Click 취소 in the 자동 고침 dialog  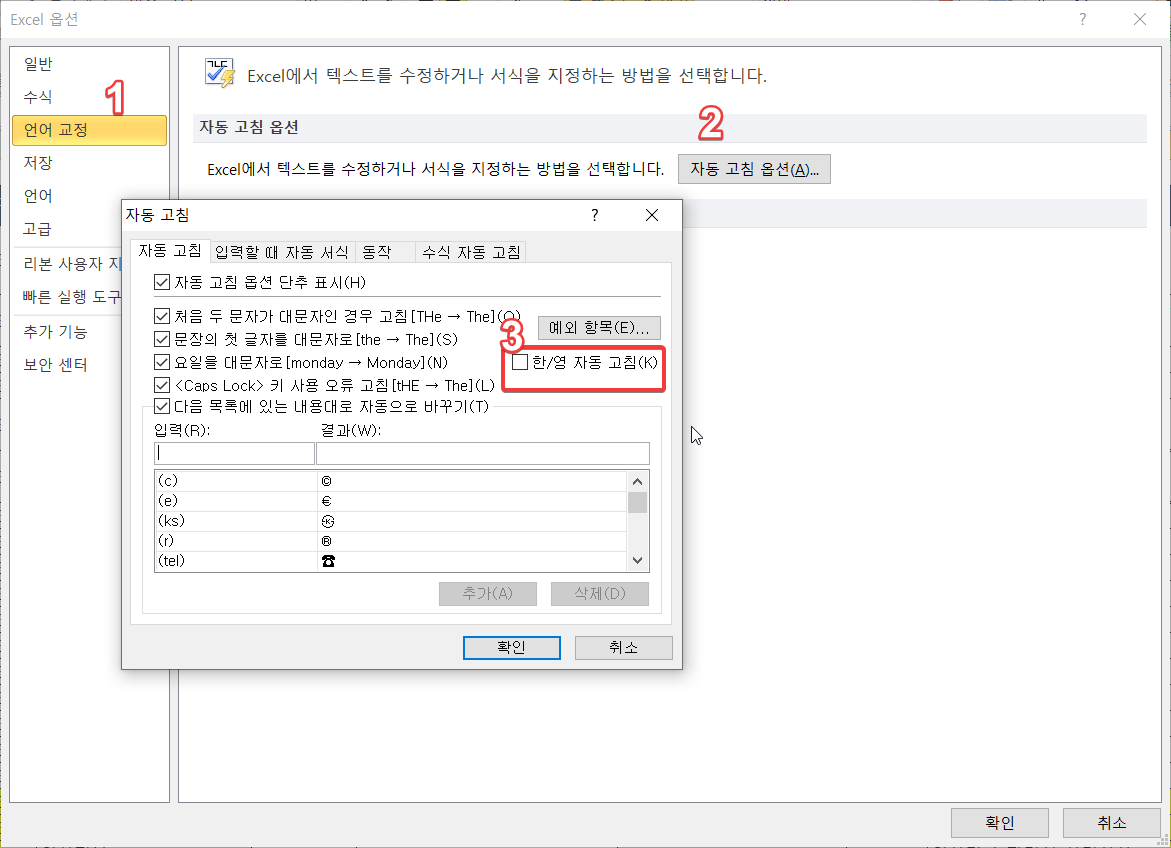click(x=624, y=648)
